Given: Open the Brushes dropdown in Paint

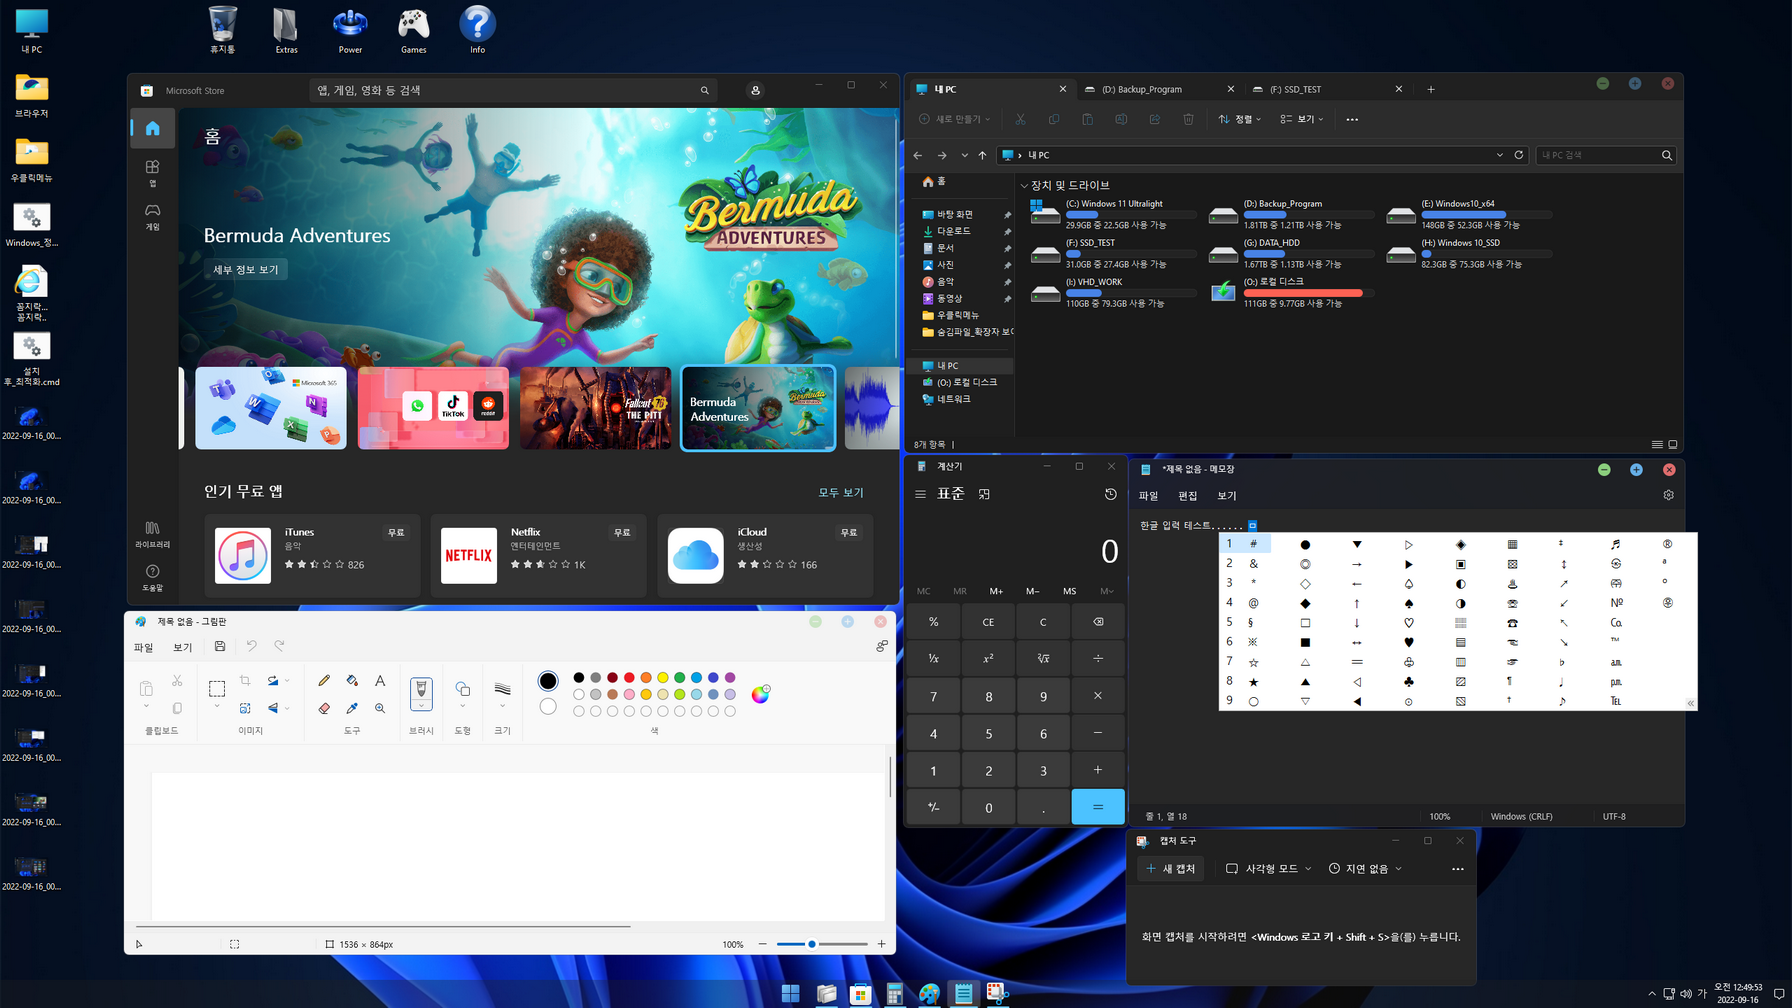Looking at the screenshot, I should click(x=421, y=693).
